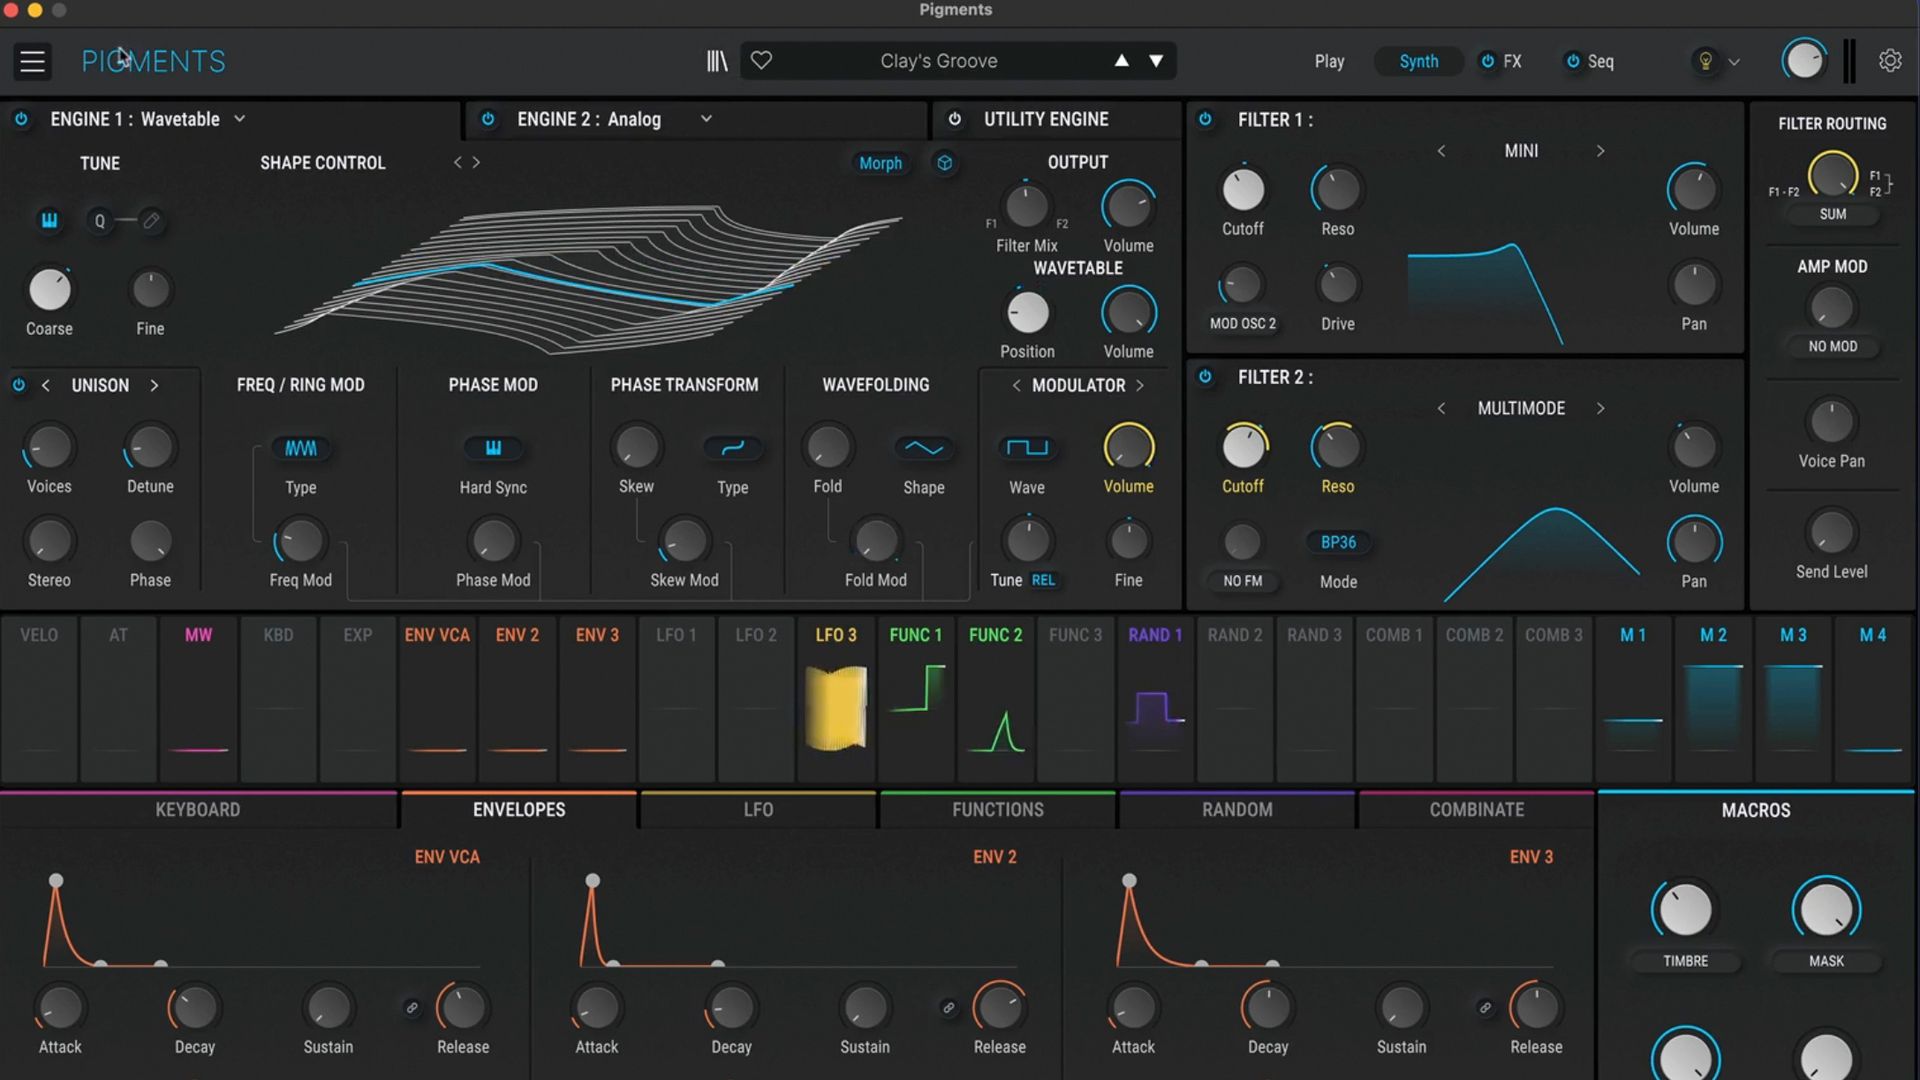Expand the BP36 filter mode selector
The height and width of the screenshot is (1080, 1920).
pos(1338,542)
